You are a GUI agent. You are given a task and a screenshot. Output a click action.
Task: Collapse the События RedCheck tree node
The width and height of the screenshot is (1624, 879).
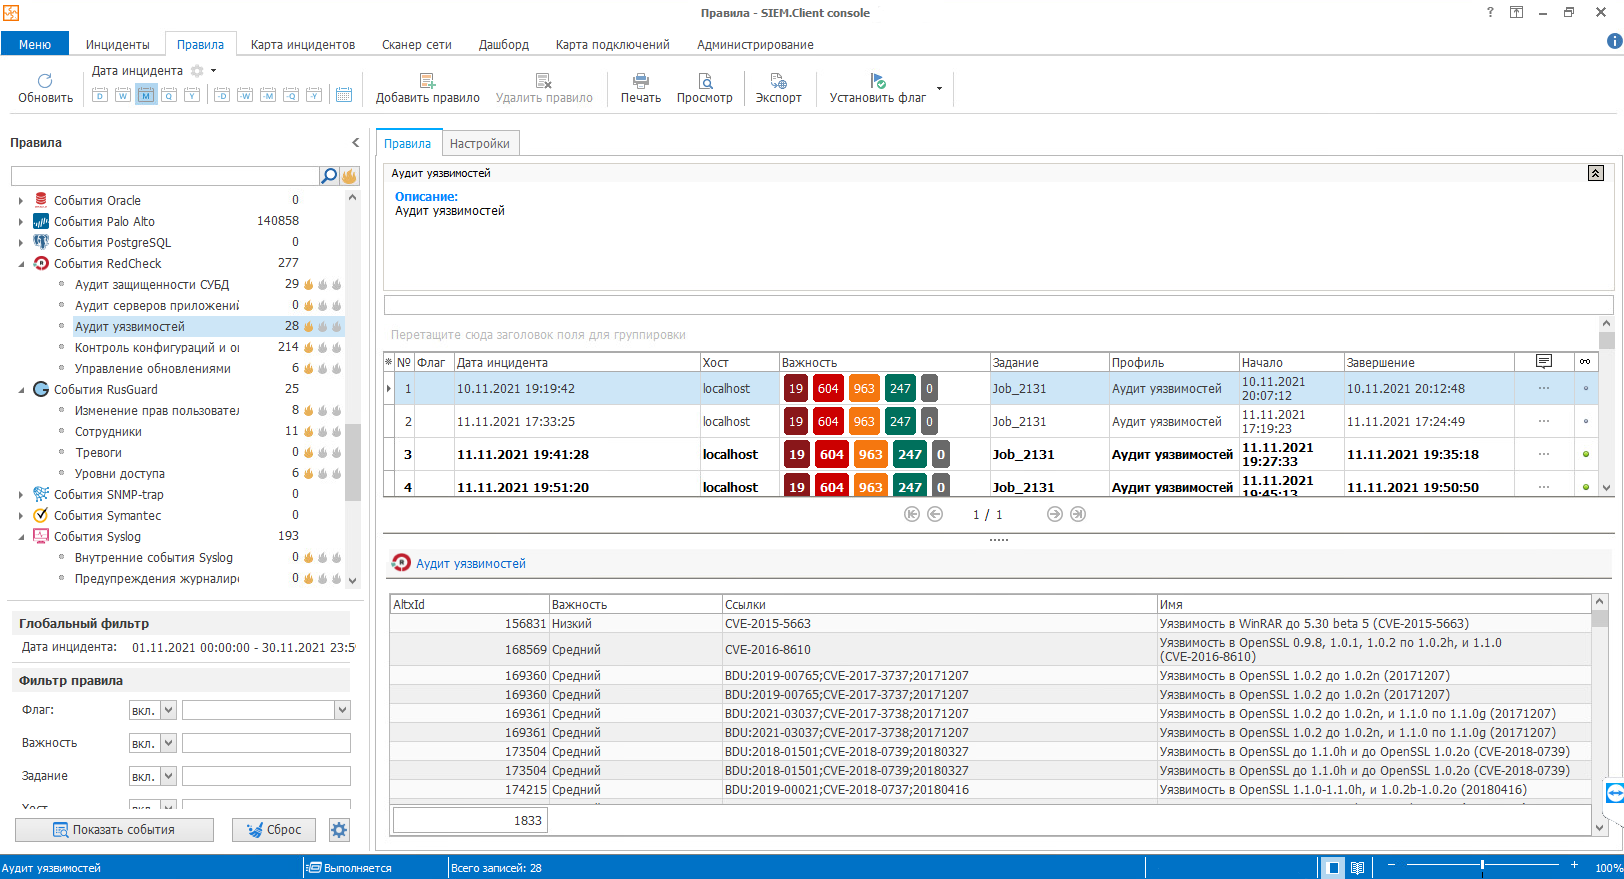pos(20,264)
